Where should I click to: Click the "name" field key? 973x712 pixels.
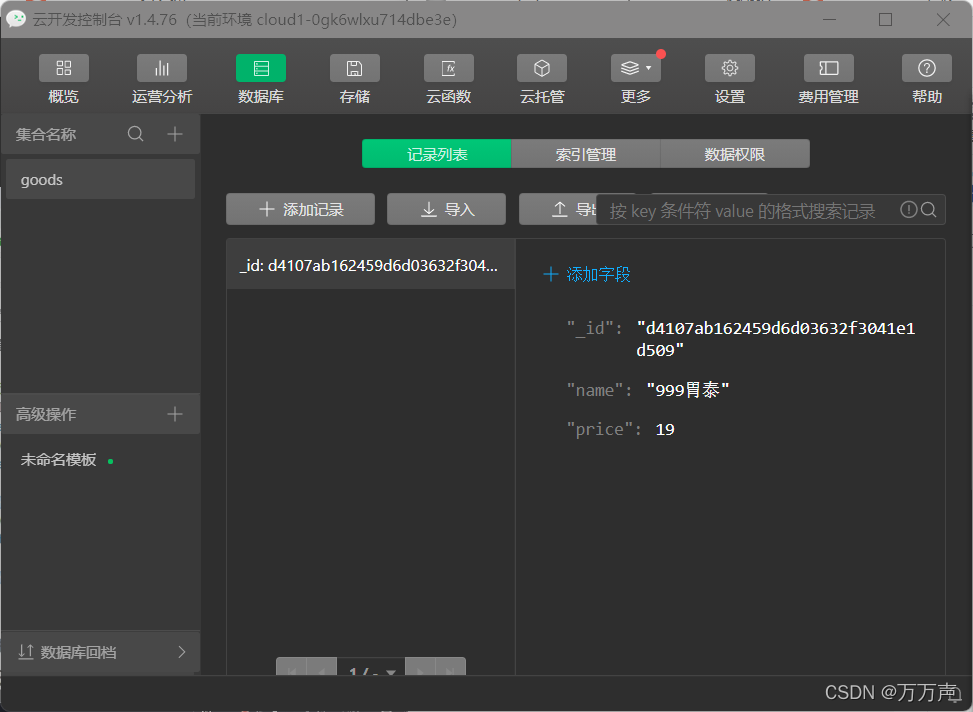point(594,390)
